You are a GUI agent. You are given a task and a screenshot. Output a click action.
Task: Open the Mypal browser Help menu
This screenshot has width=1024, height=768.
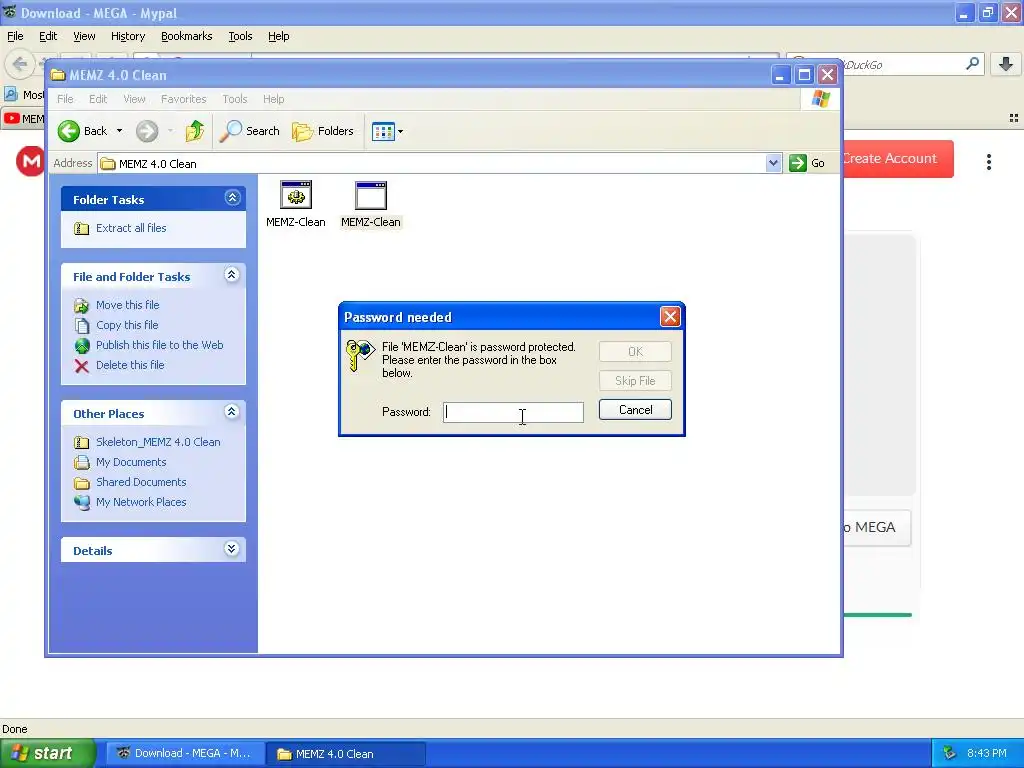pos(279,37)
